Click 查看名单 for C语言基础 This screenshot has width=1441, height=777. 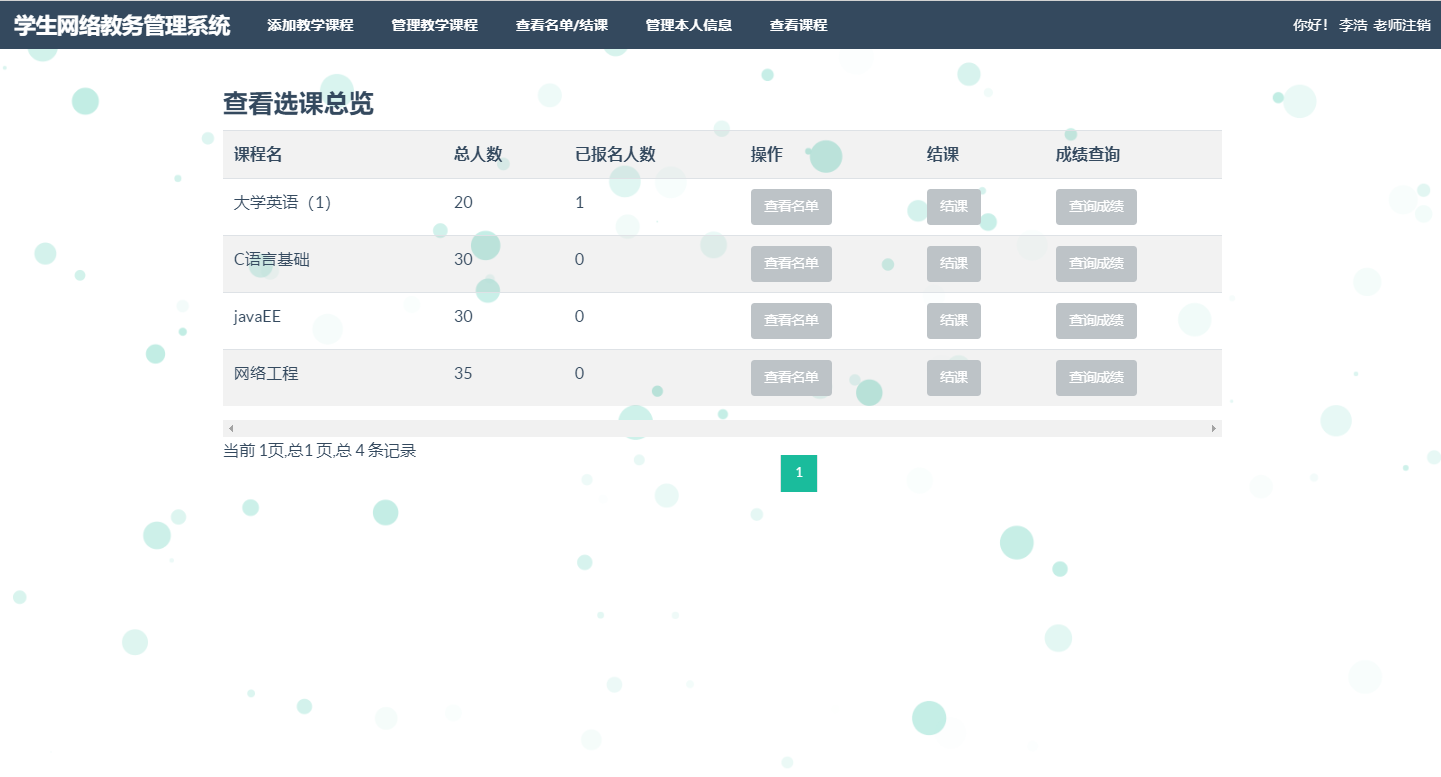(791, 263)
